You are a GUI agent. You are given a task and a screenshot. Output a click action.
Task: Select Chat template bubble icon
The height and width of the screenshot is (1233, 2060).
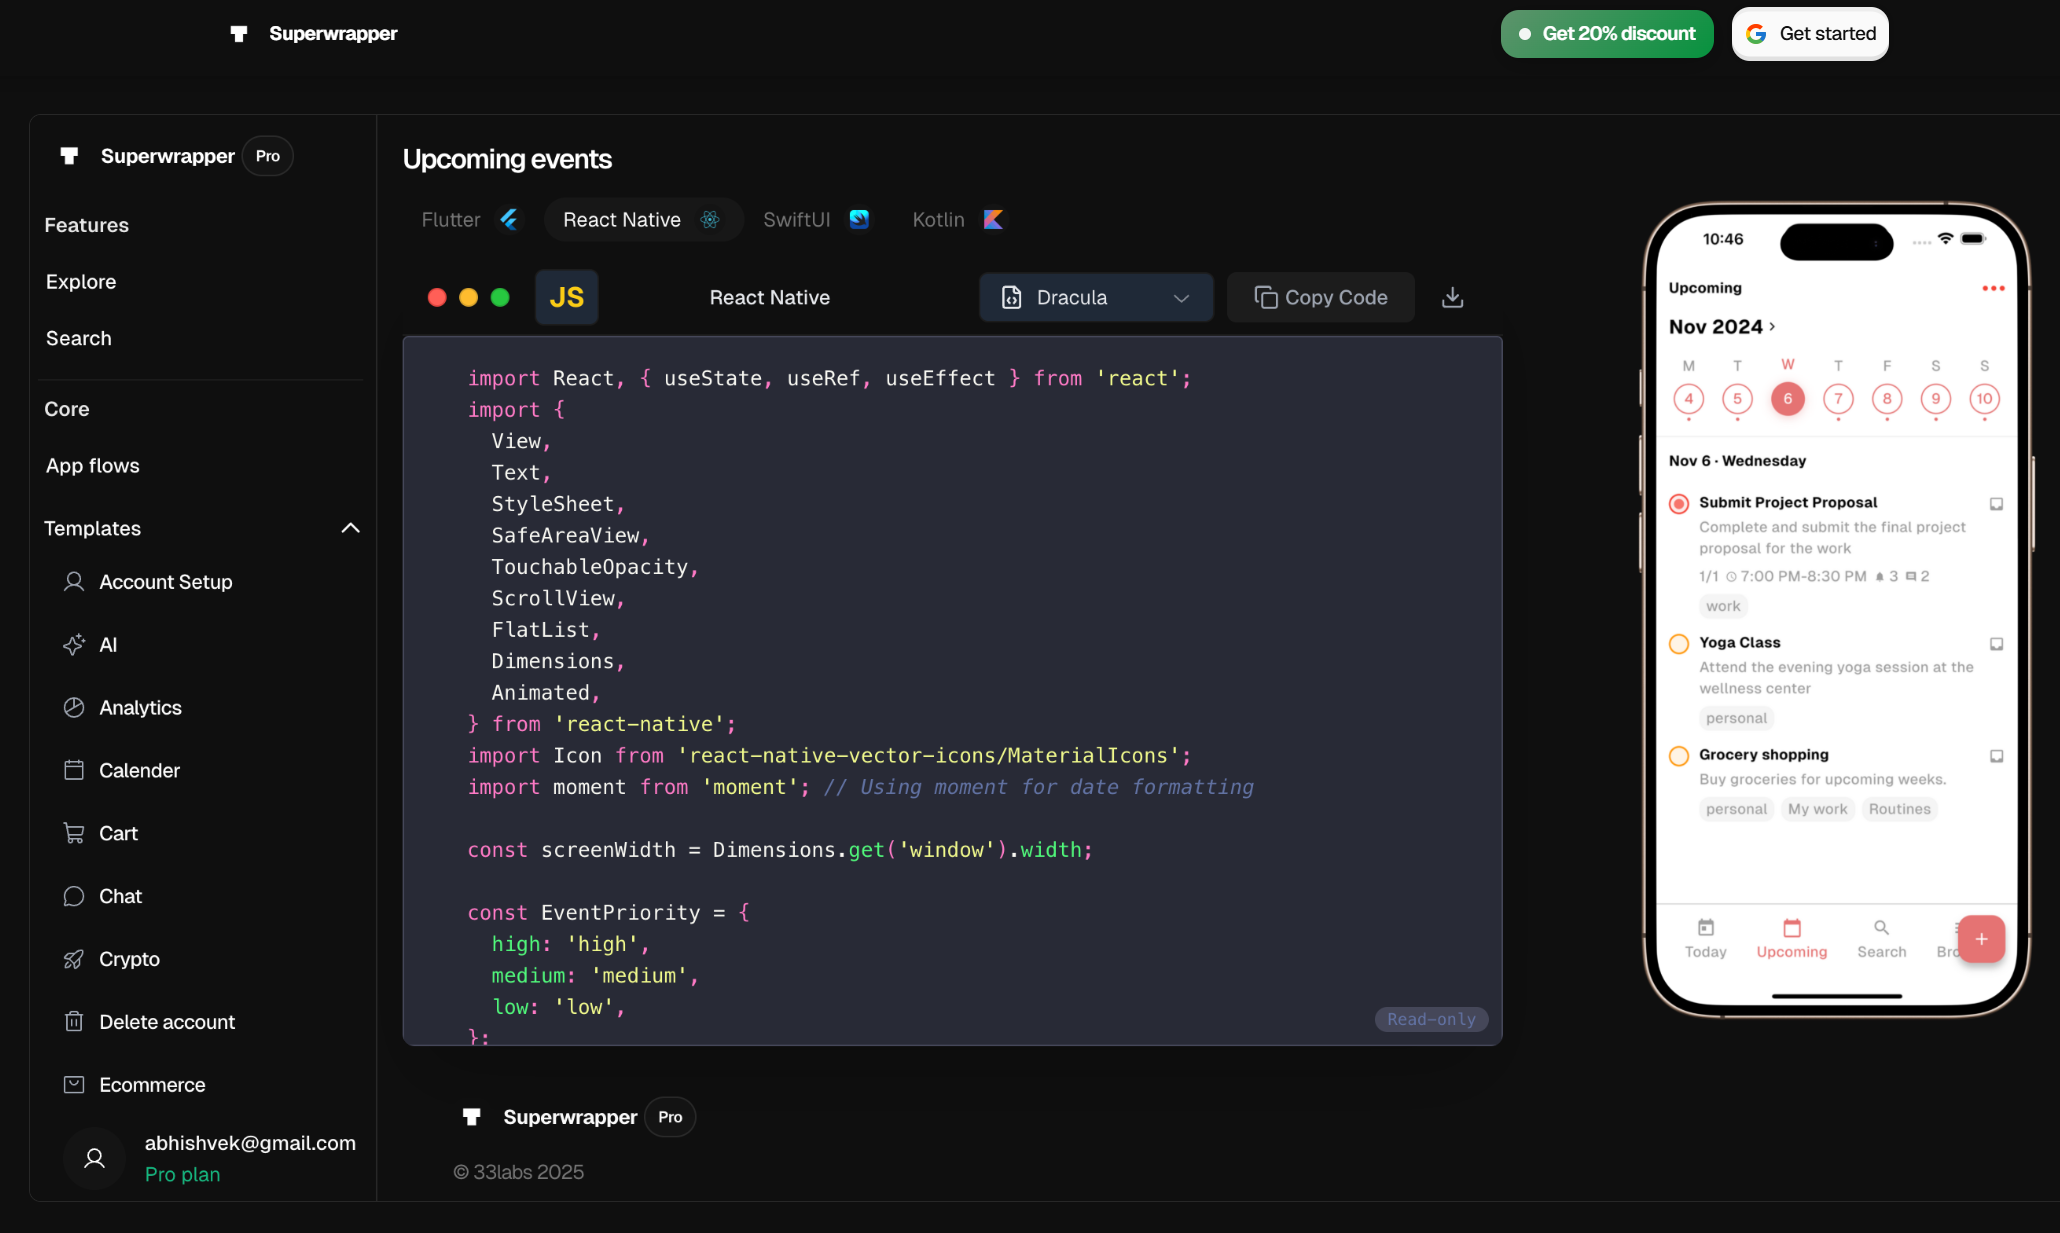coord(74,896)
